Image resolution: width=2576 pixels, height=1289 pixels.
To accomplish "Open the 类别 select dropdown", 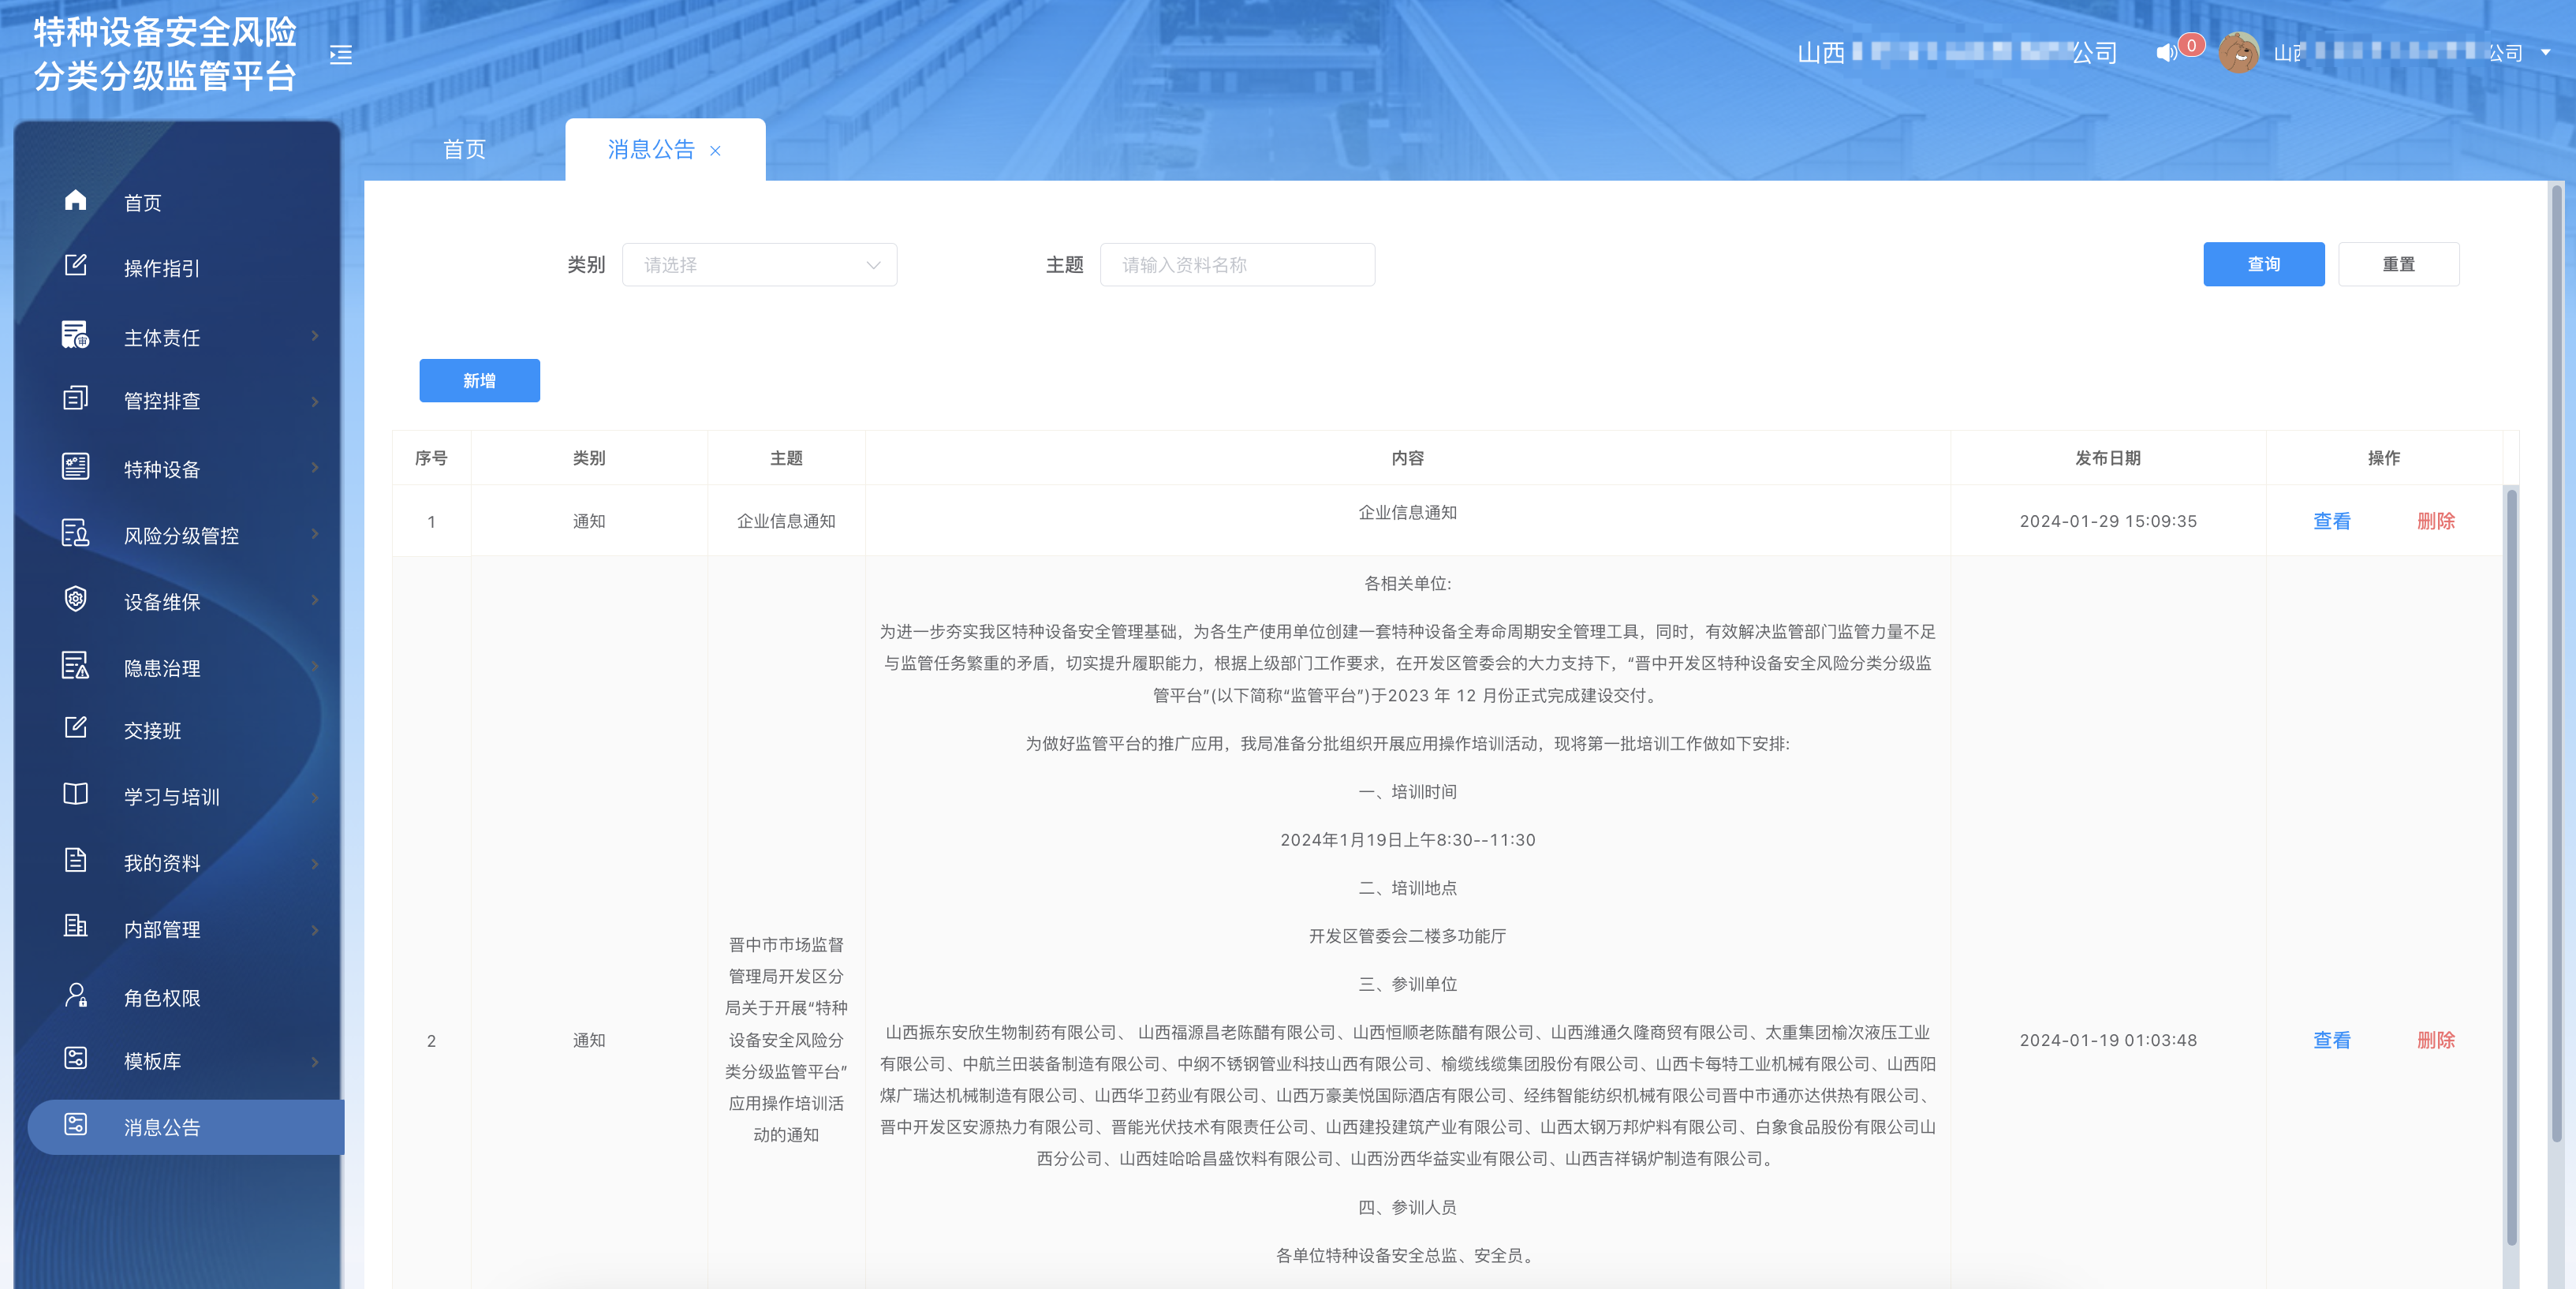I will pyautogui.click(x=759, y=265).
